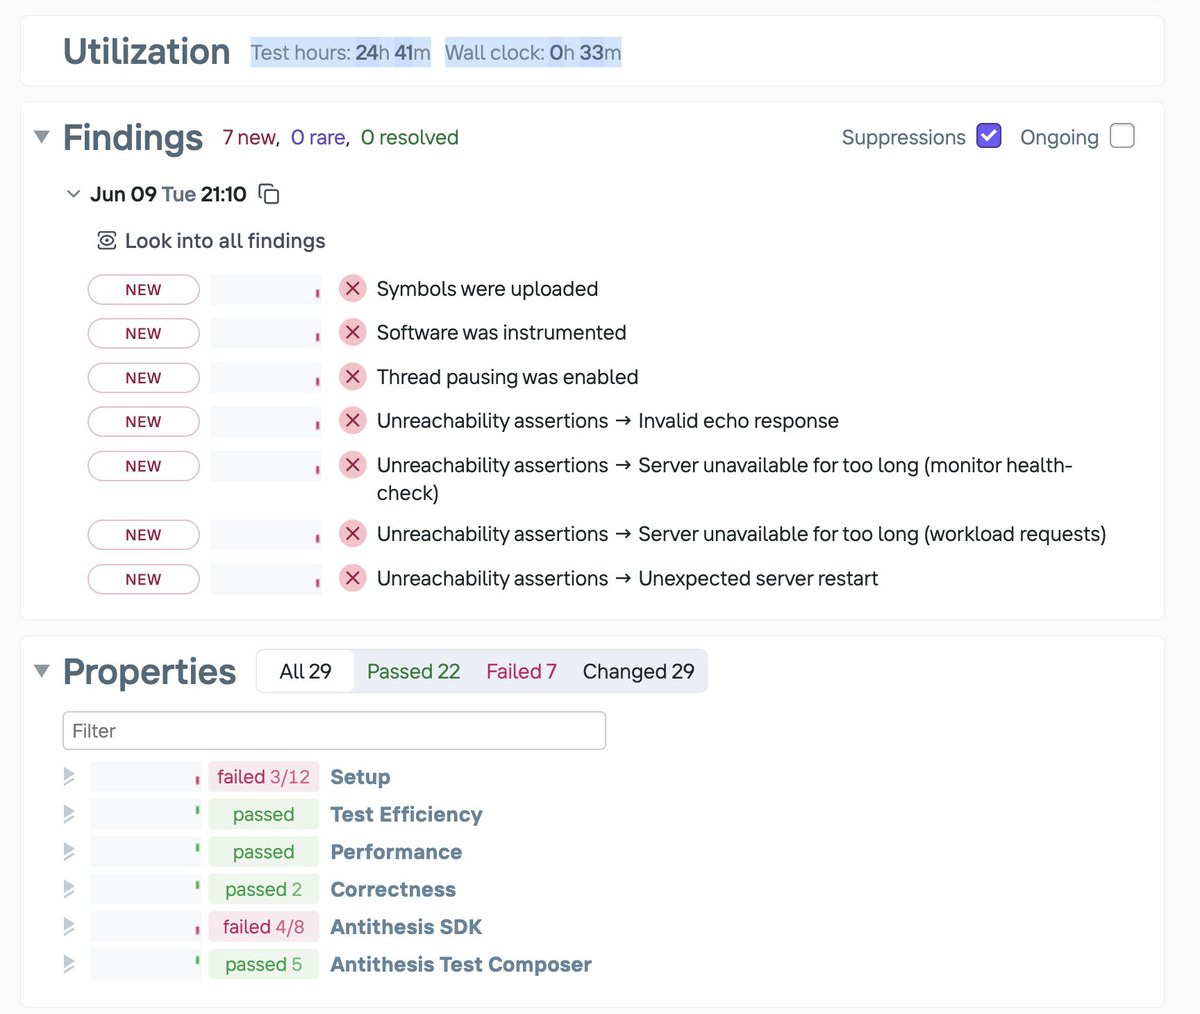Image resolution: width=1200 pixels, height=1014 pixels.
Task: Click the Antithesis SDK property name
Action: pos(406,927)
